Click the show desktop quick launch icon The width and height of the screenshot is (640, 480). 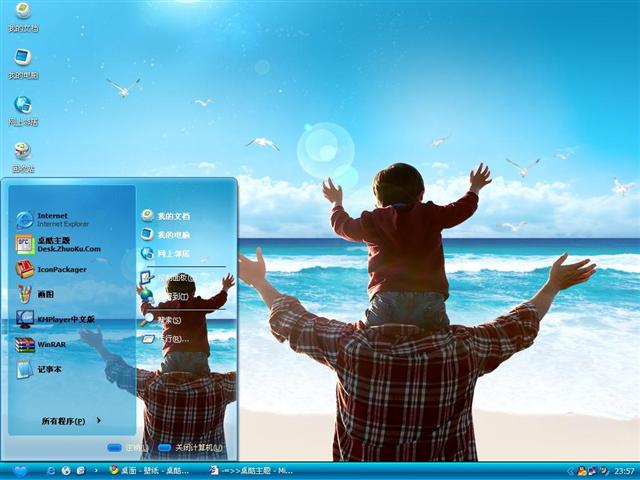(81, 471)
